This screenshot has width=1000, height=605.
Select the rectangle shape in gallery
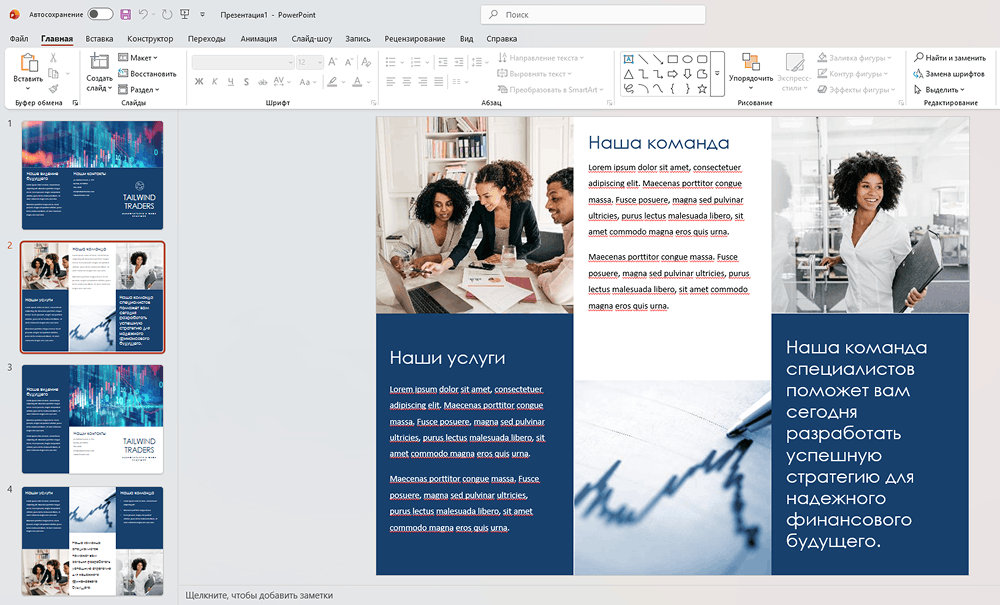coord(672,59)
